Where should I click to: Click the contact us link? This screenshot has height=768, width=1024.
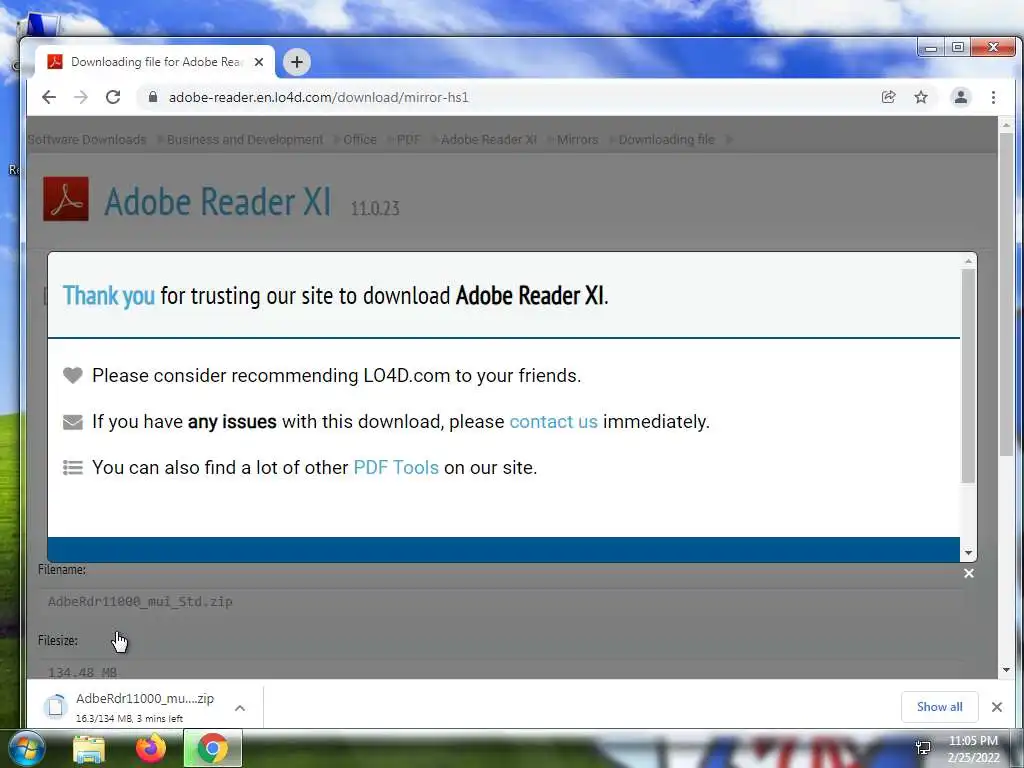click(553, 422)
